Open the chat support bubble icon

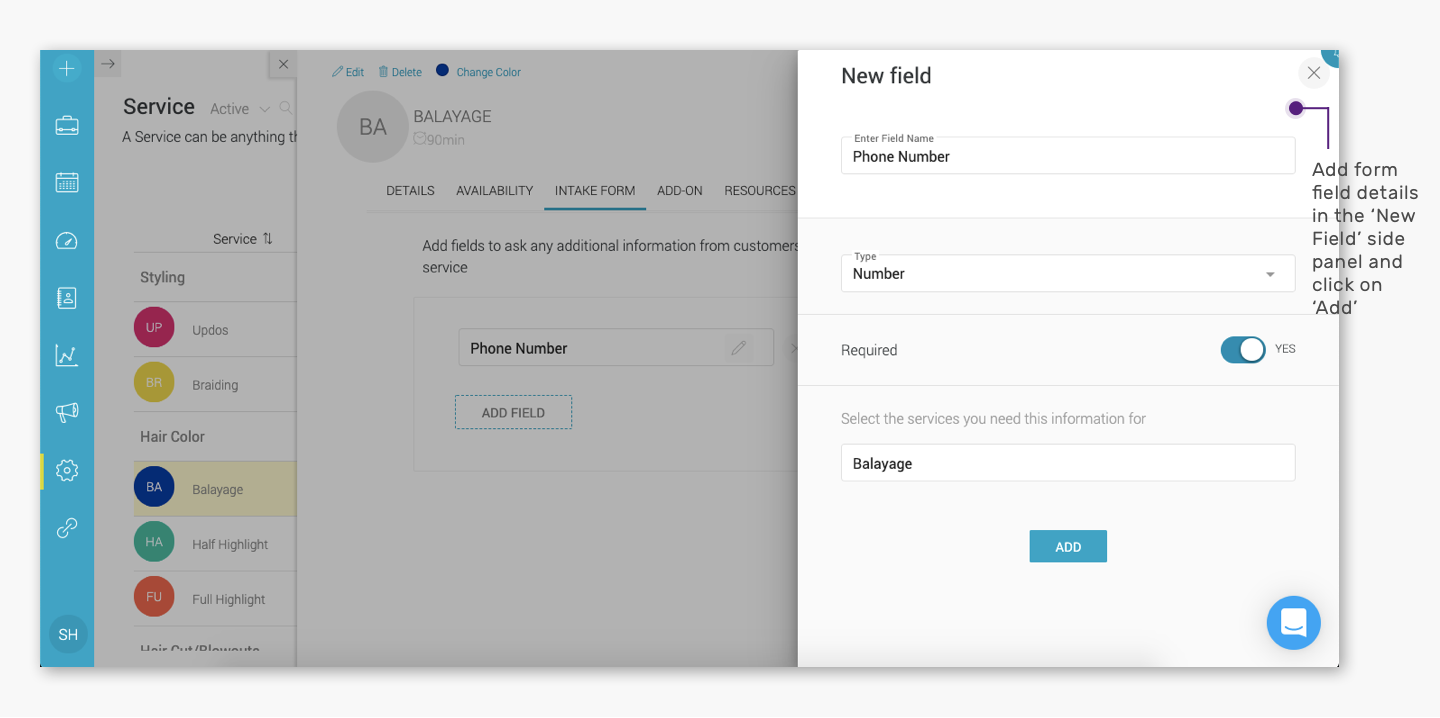[x=1293, y=623]
